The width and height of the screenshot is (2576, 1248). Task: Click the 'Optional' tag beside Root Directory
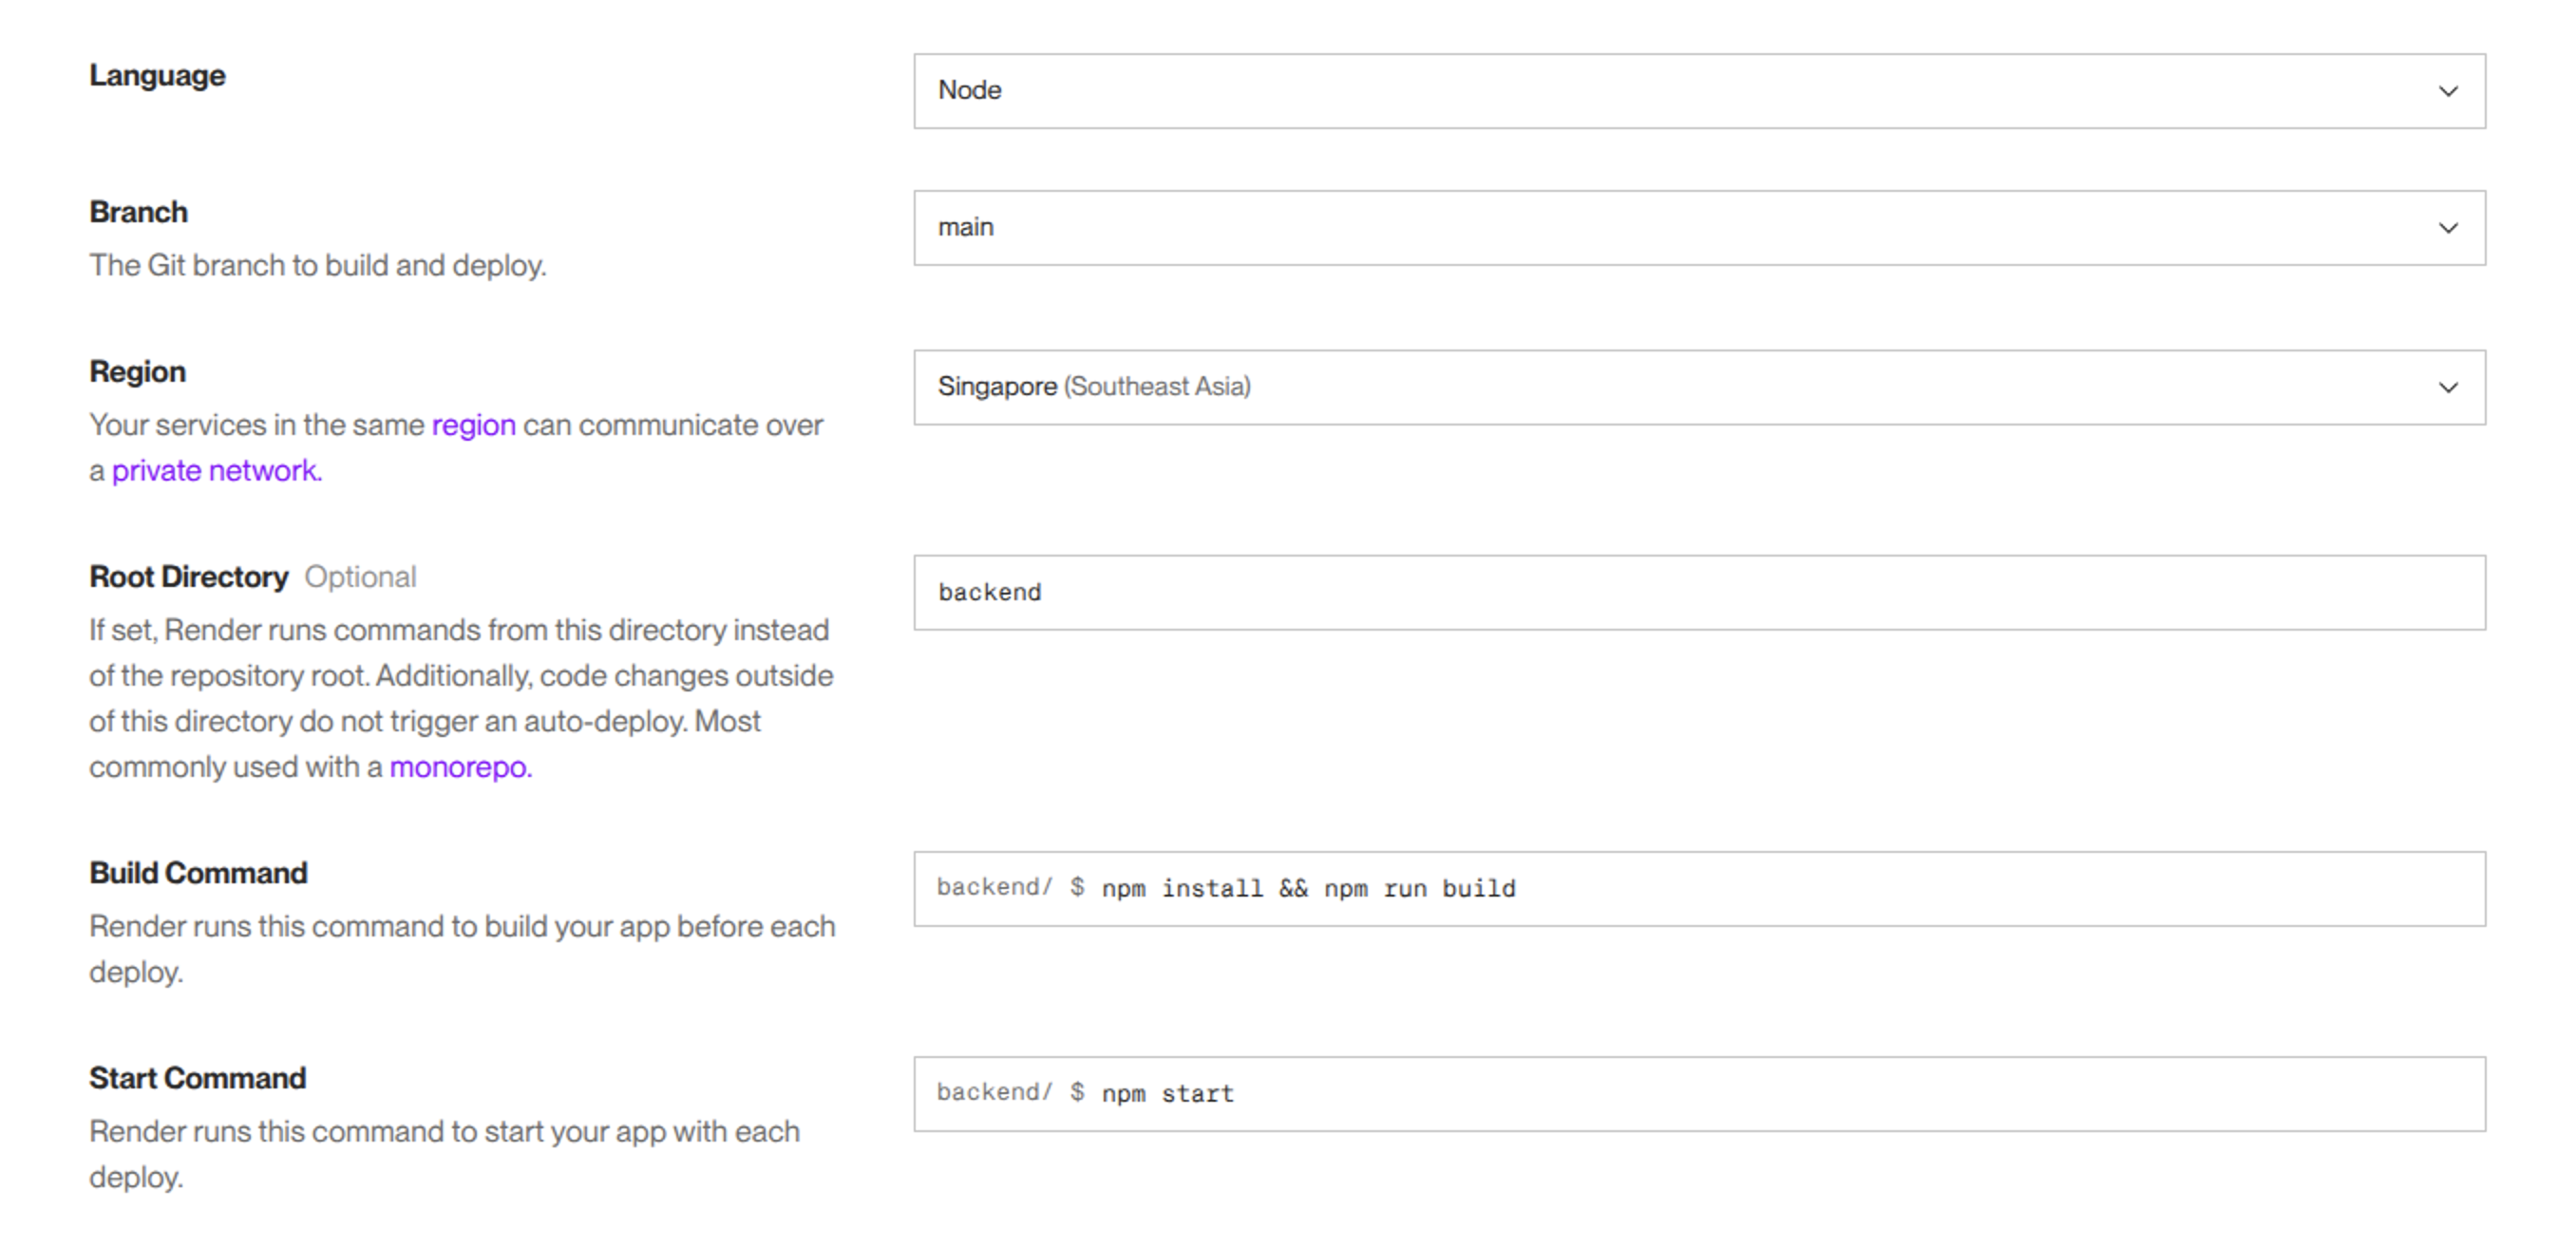pyautogui.click(x=360, y=577)
